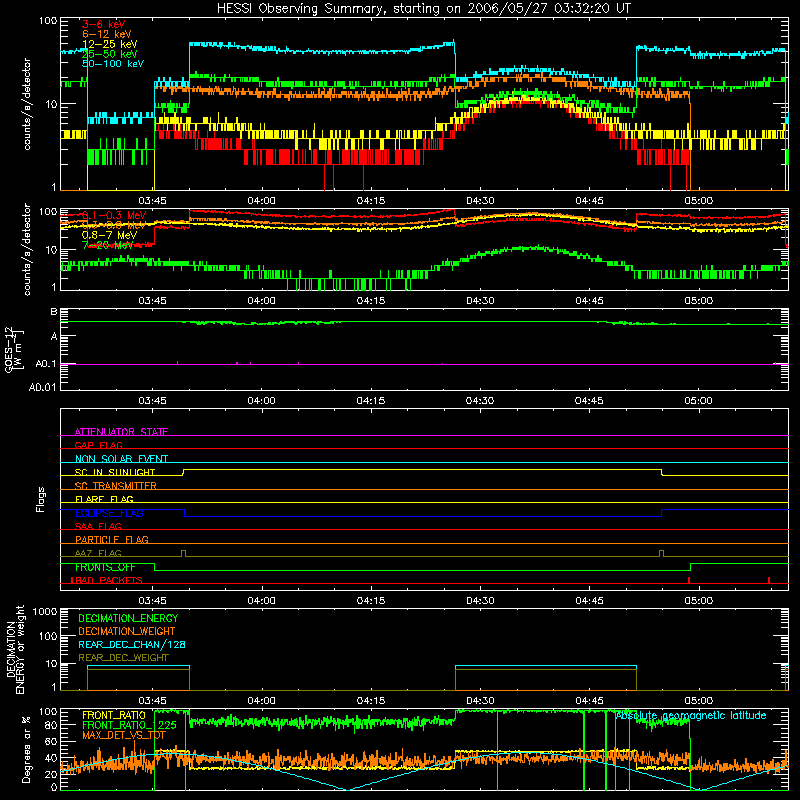
Task: Select the 60 tick on bottom plot
Action: (x=51, y=741)
